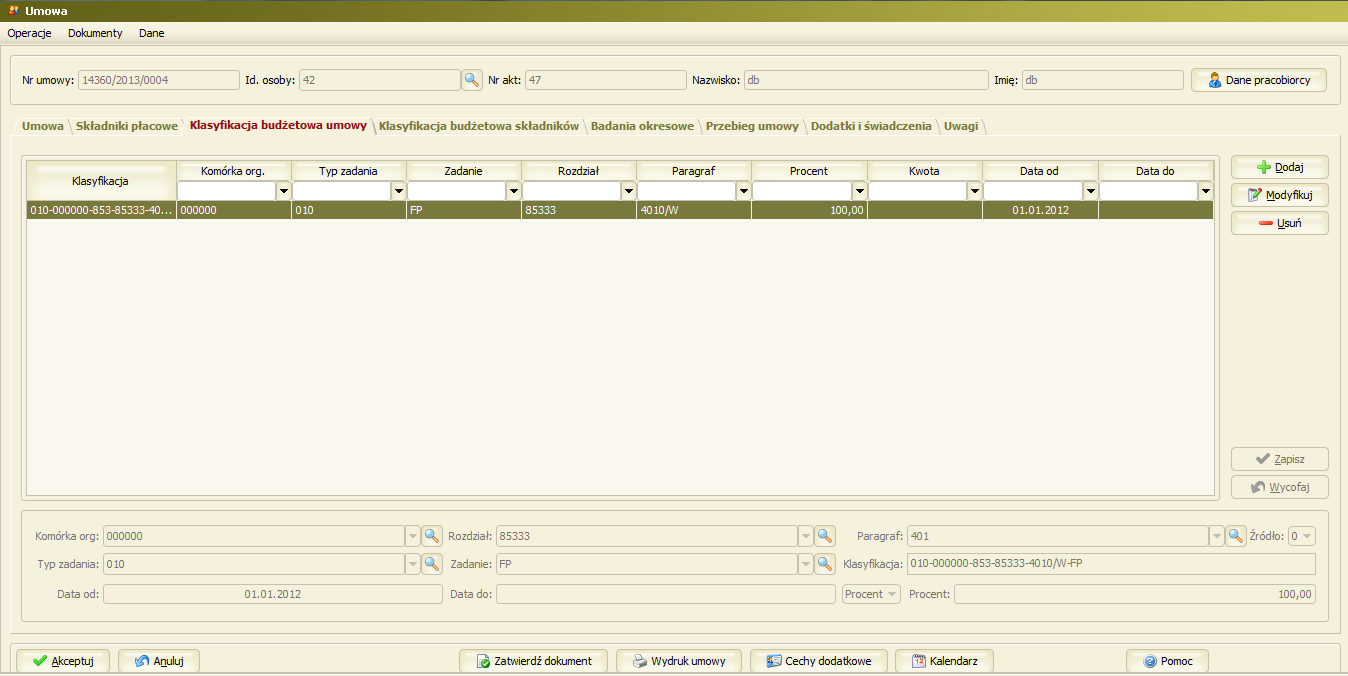Cancel using the Anuluj button
Screen dimensions: 1348x676
click(x=159, y=661)
